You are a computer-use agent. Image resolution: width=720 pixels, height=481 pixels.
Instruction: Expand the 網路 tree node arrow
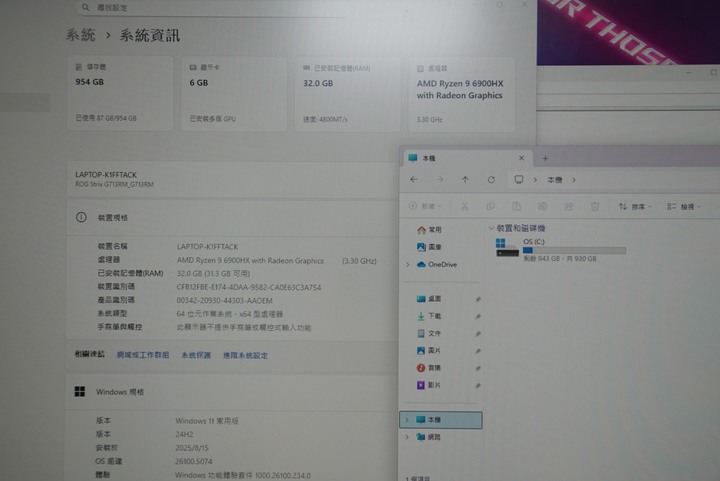[x=407, y=437]
